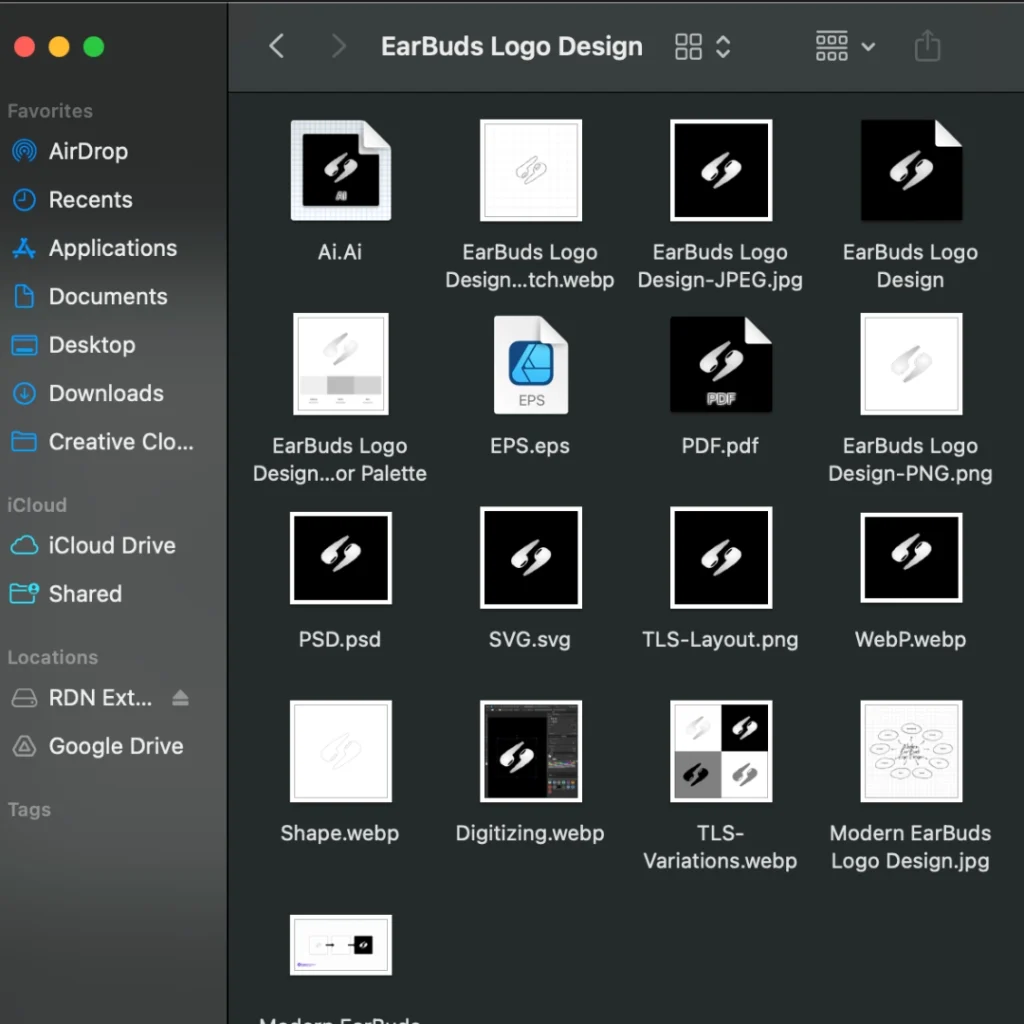
Task: Expand the group-by options dropdown
Action: 845,46
